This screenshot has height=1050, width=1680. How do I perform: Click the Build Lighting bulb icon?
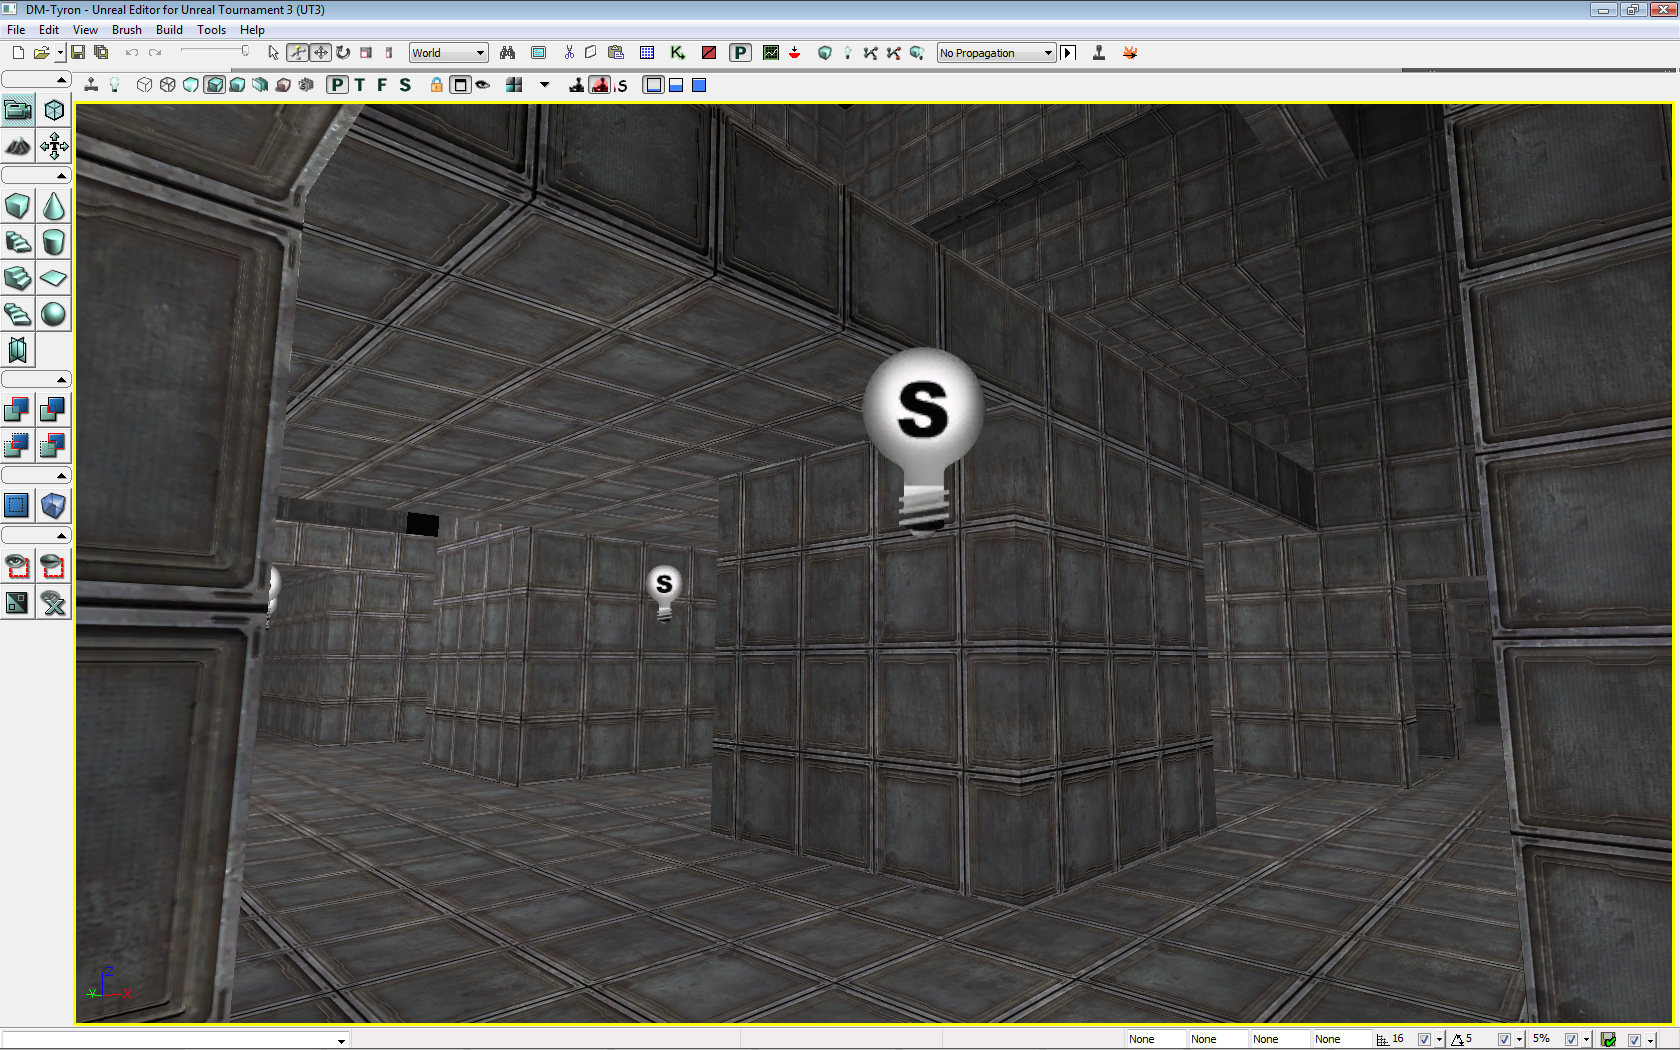[848, 53]
